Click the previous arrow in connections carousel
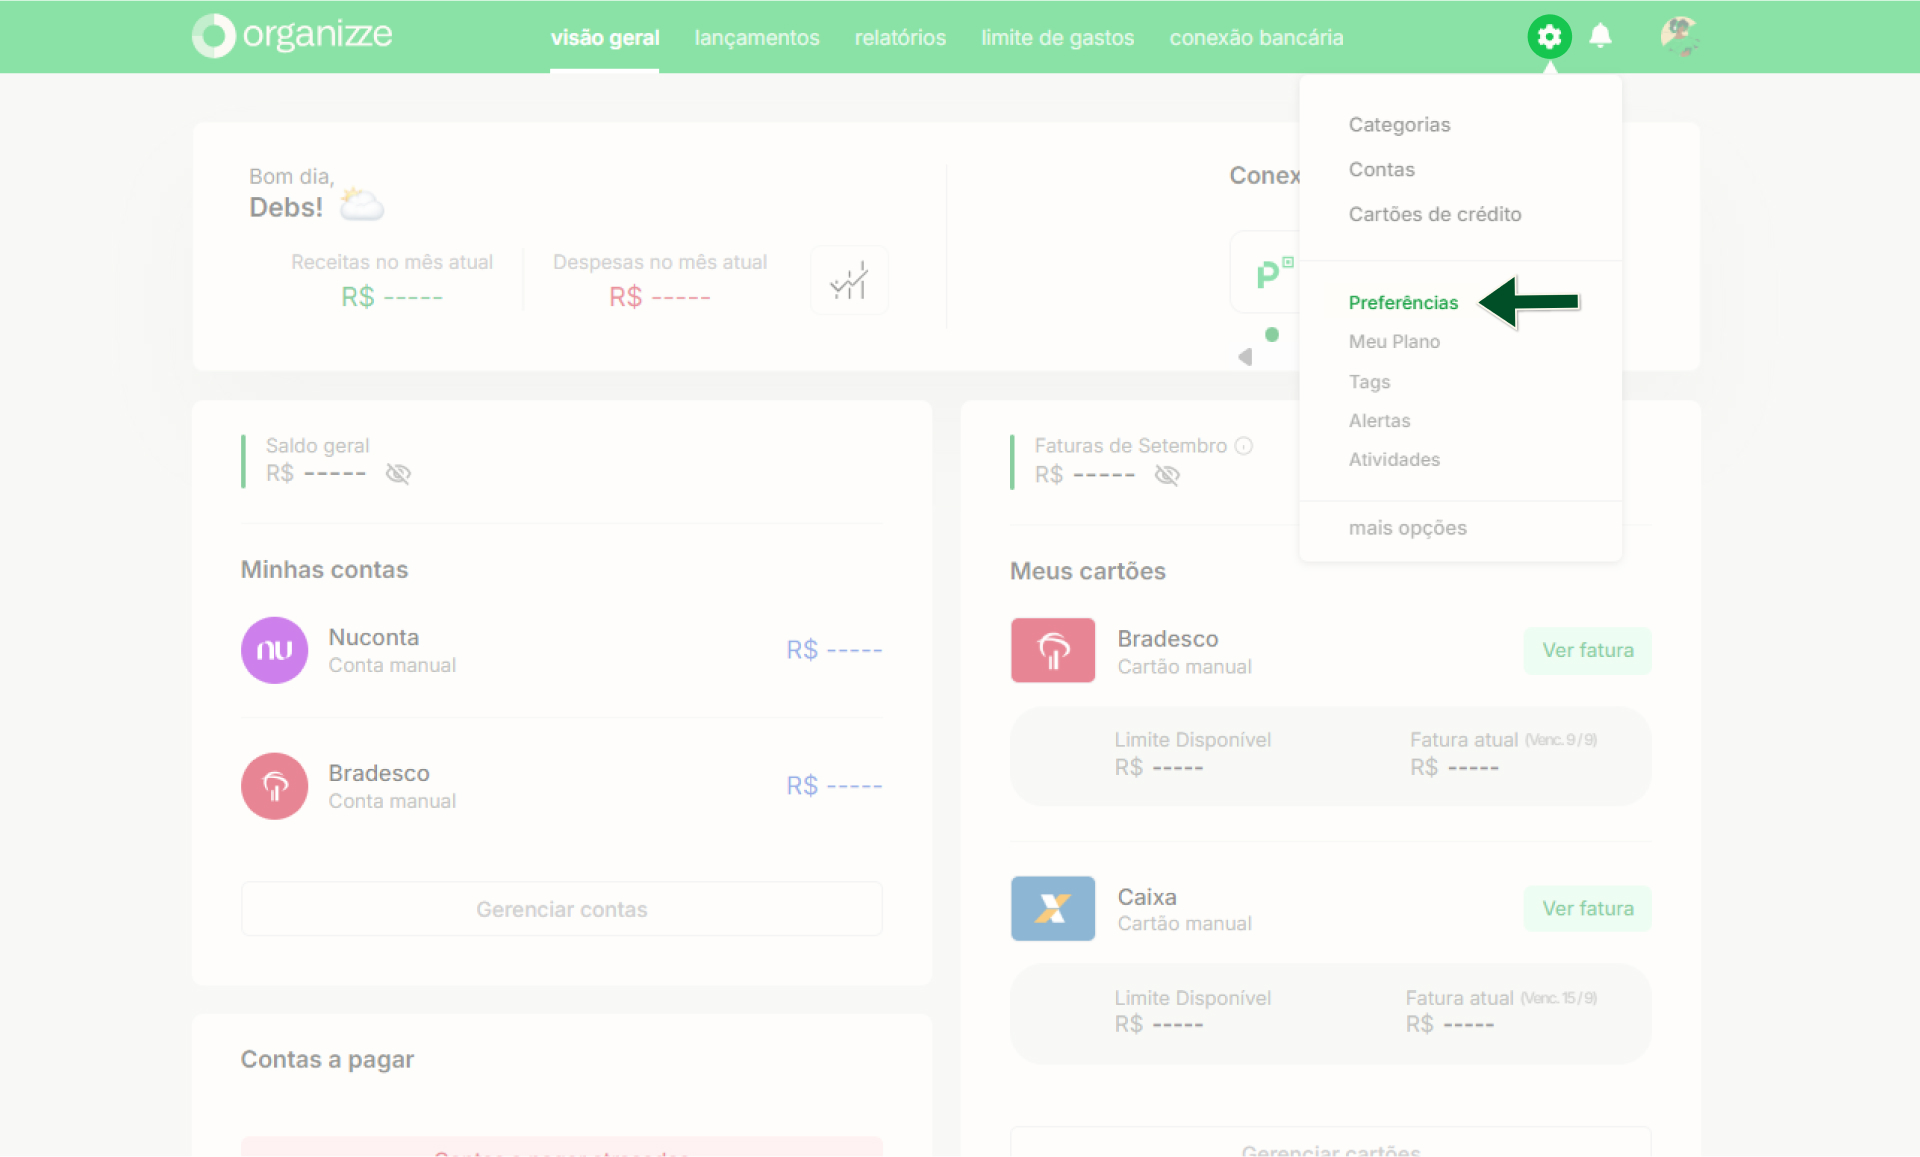The height and width of the screenshot is (1157, 1920). click(x=1245, y=357)
